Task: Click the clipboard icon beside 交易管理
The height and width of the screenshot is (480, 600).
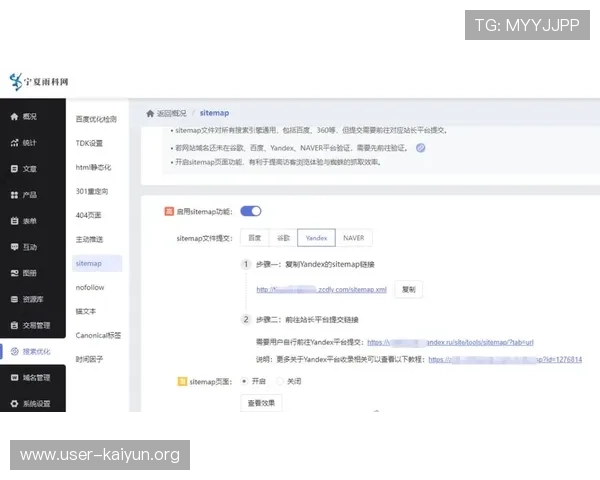Action: tap(14, 325)
